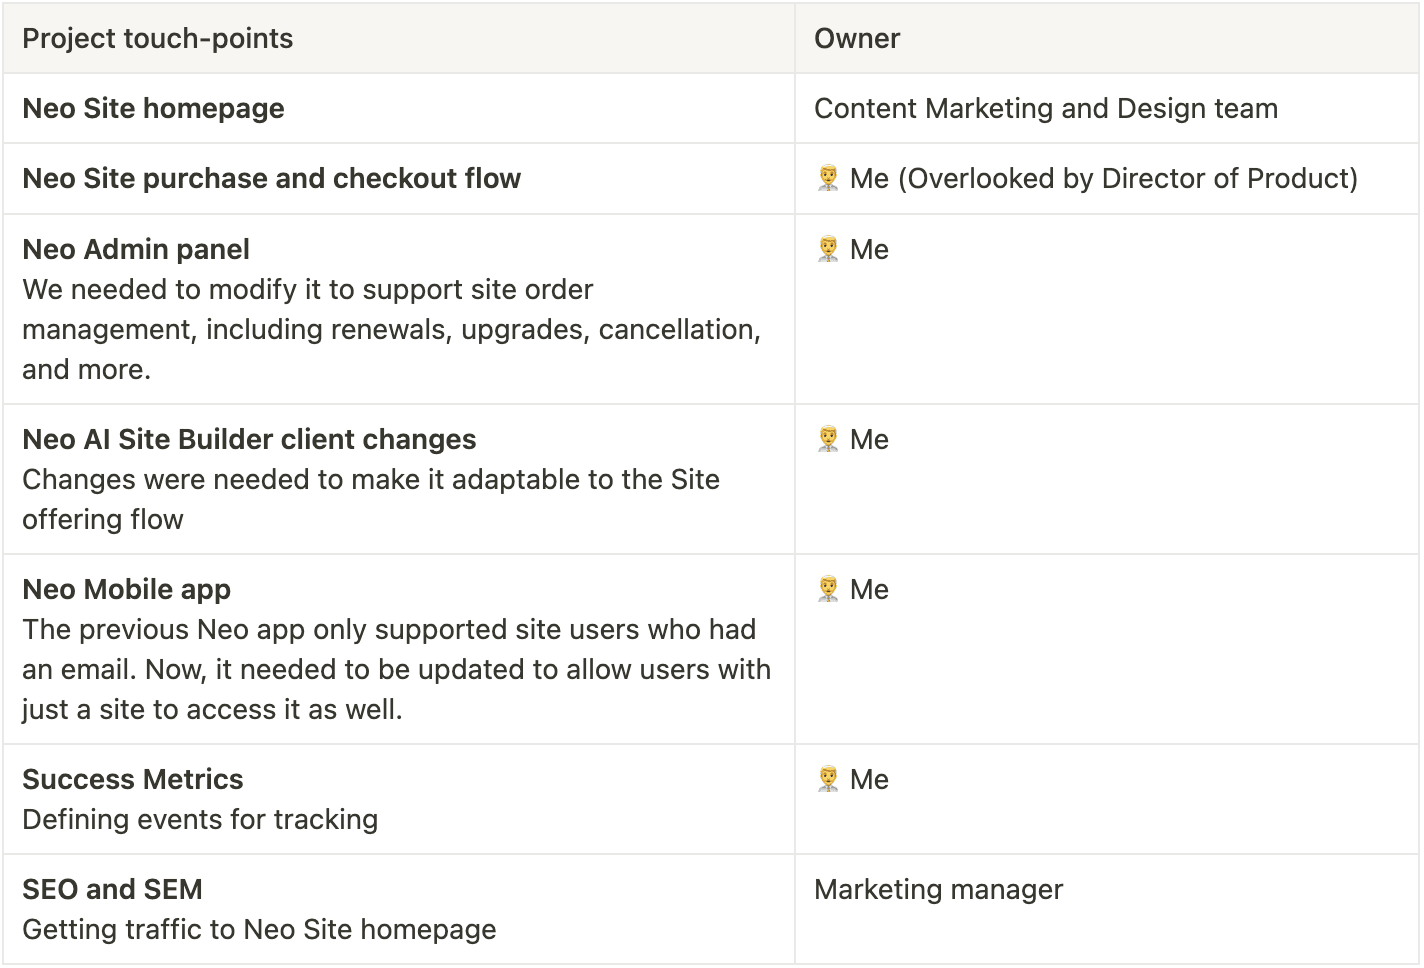Click "Neo Site purchase and checkout flow" text
This screenshot has height=968, width=1424.
pyautogui.click(x=271, y=179)
